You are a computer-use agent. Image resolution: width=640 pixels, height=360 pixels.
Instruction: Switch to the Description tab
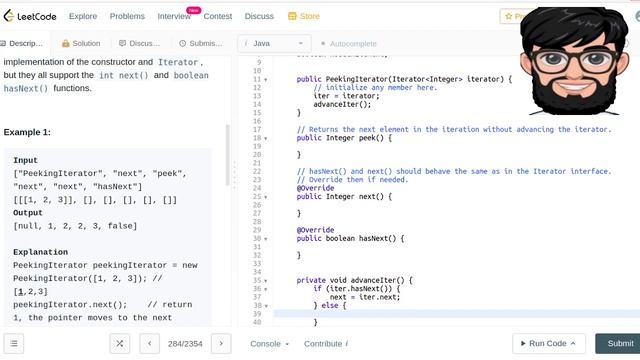click(22, 43)
